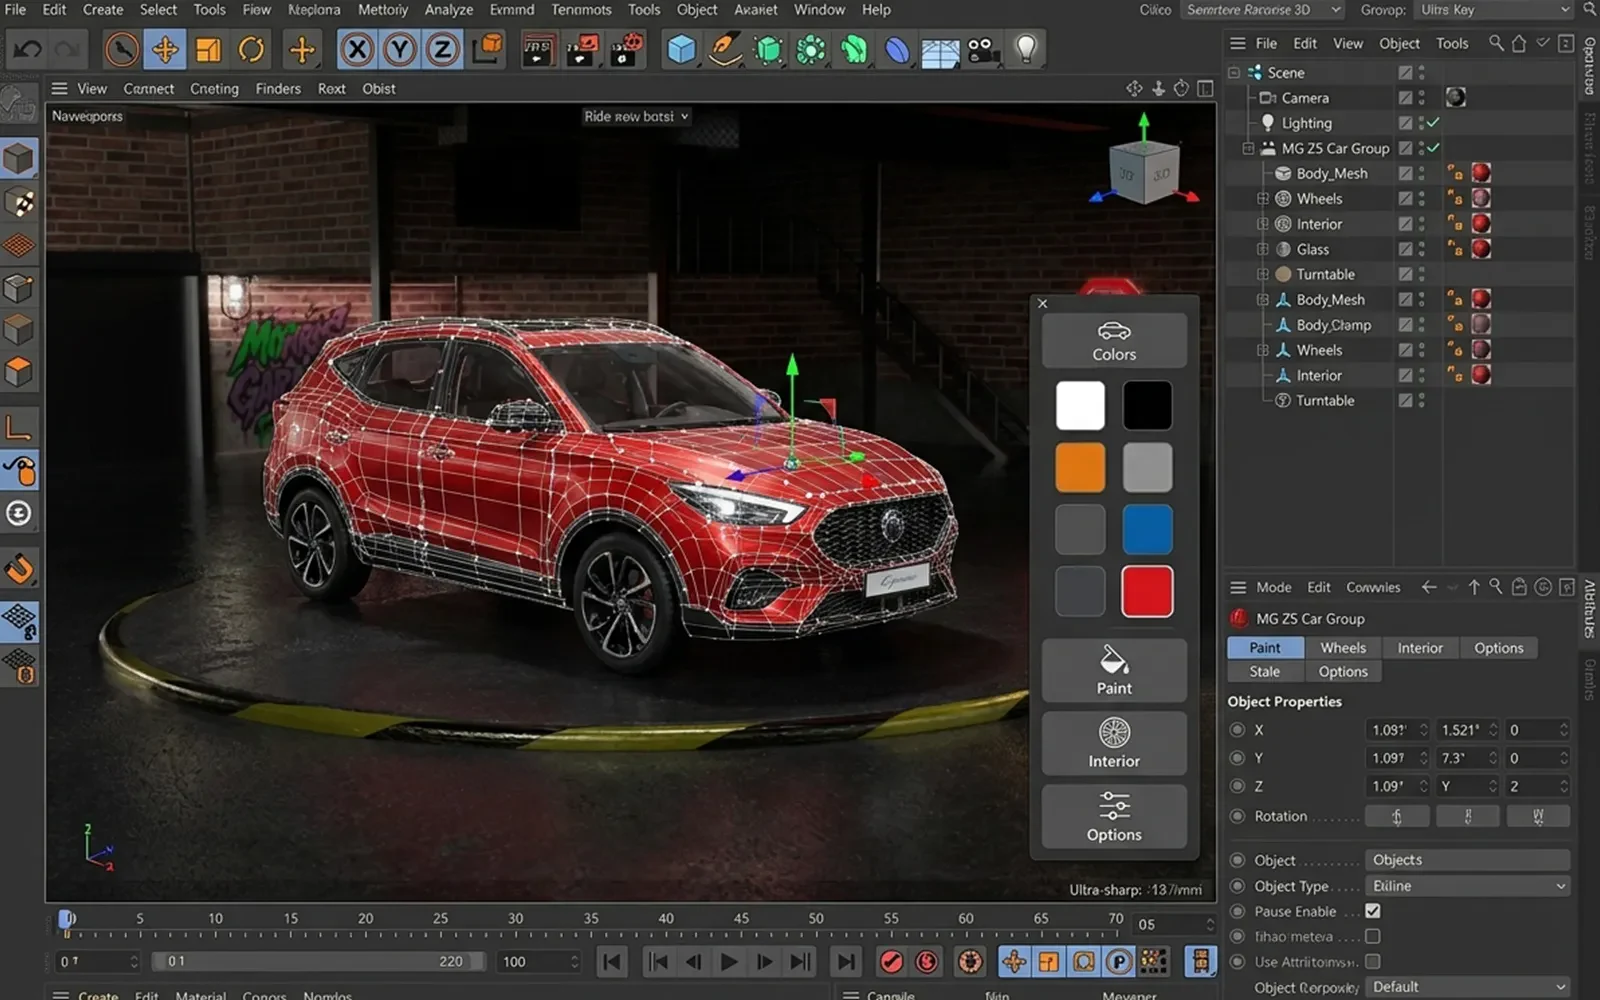Viewport: 1600px width, 1000px height.
Task: Click the Paint button in floating panel
Action: (x=1114, y=671)
